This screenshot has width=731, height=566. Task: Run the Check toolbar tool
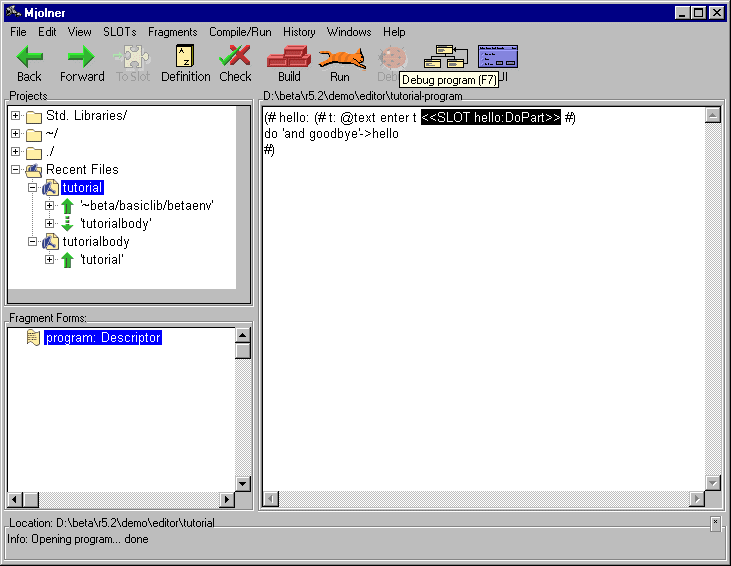[x=235, y=58]
